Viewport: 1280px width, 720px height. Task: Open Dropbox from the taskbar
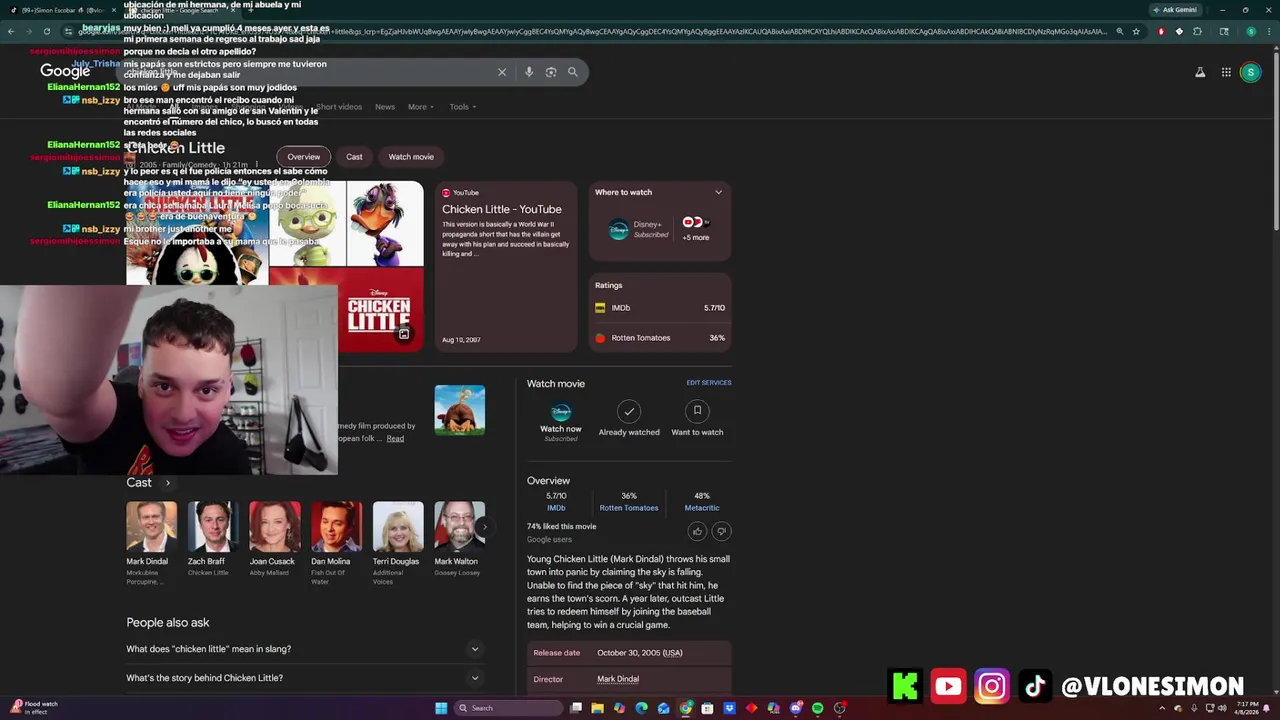[729, 708]
